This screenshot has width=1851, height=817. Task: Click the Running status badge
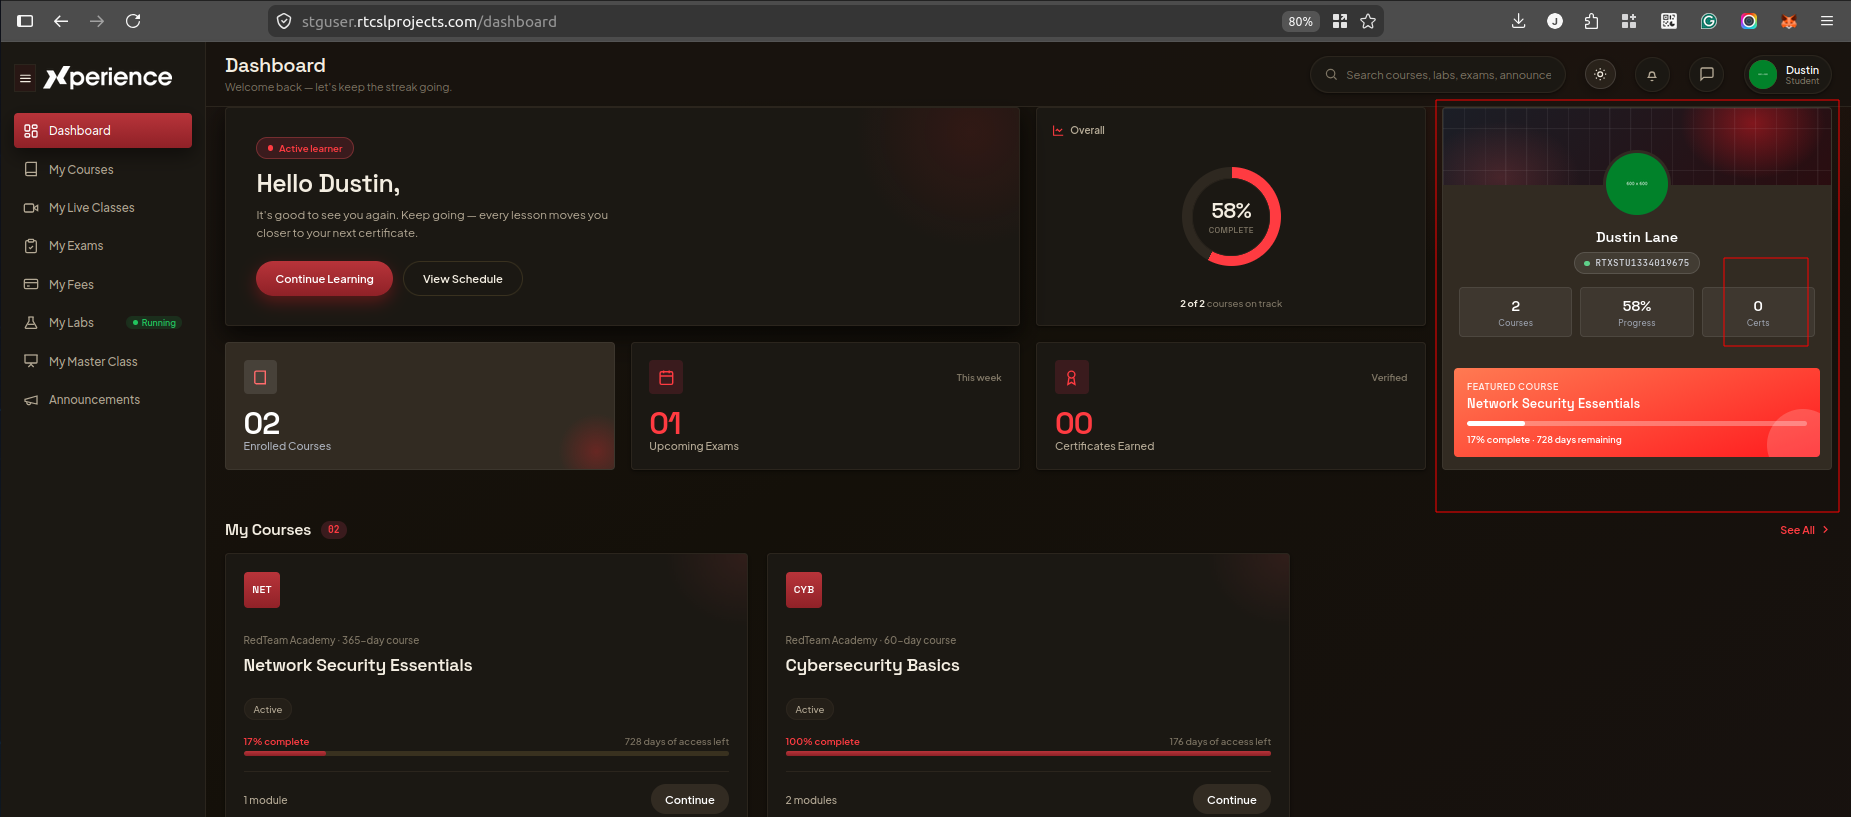tap(154, 323)
